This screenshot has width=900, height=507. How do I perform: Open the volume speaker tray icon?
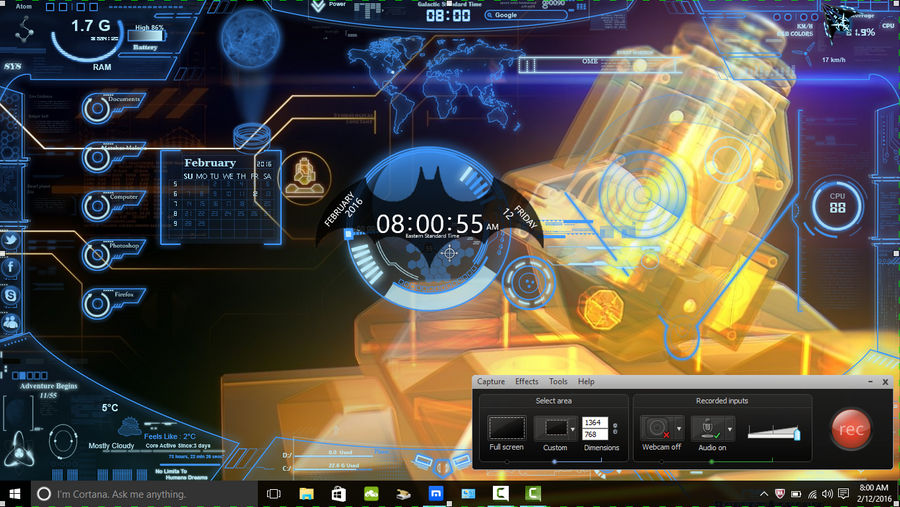[827, 494]
